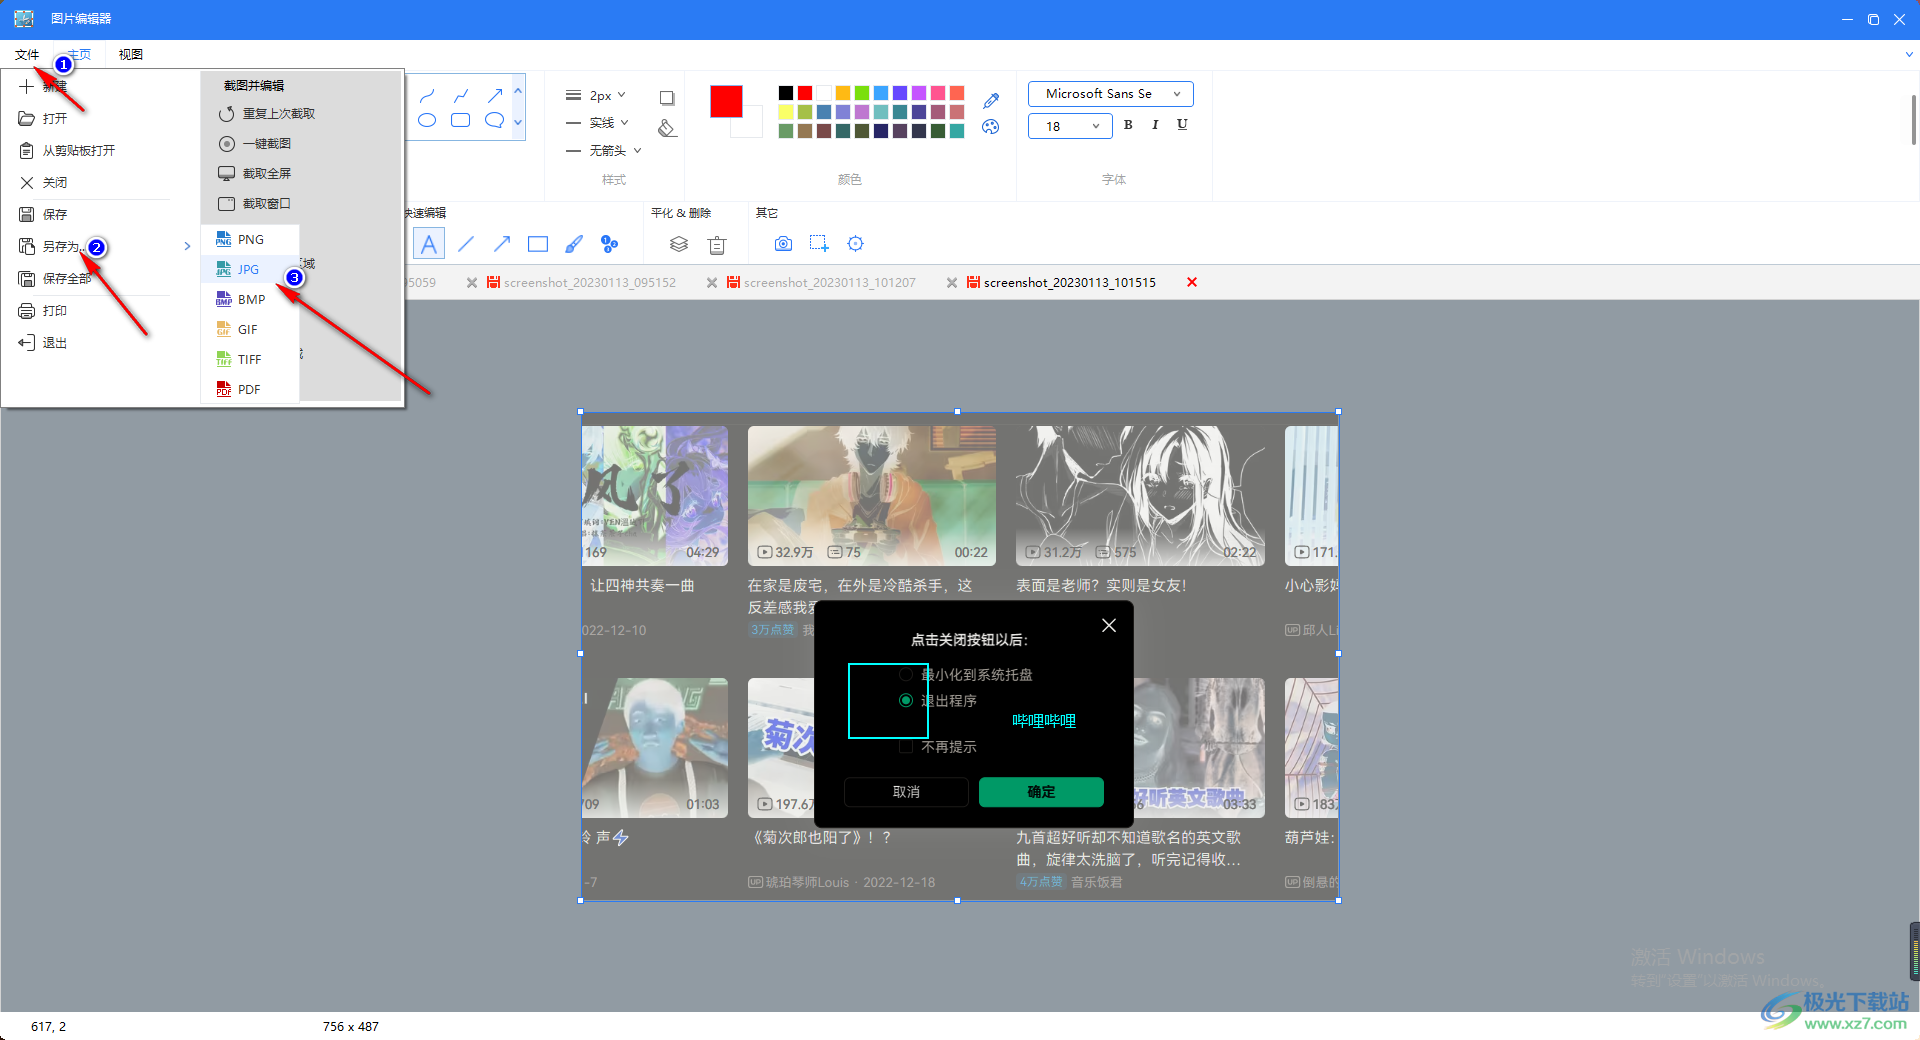The width and height of the screenshot is (1920, 1040).
Task: Collapse the ribbon using top-right chevron
Action: (x=1909, y=55)
